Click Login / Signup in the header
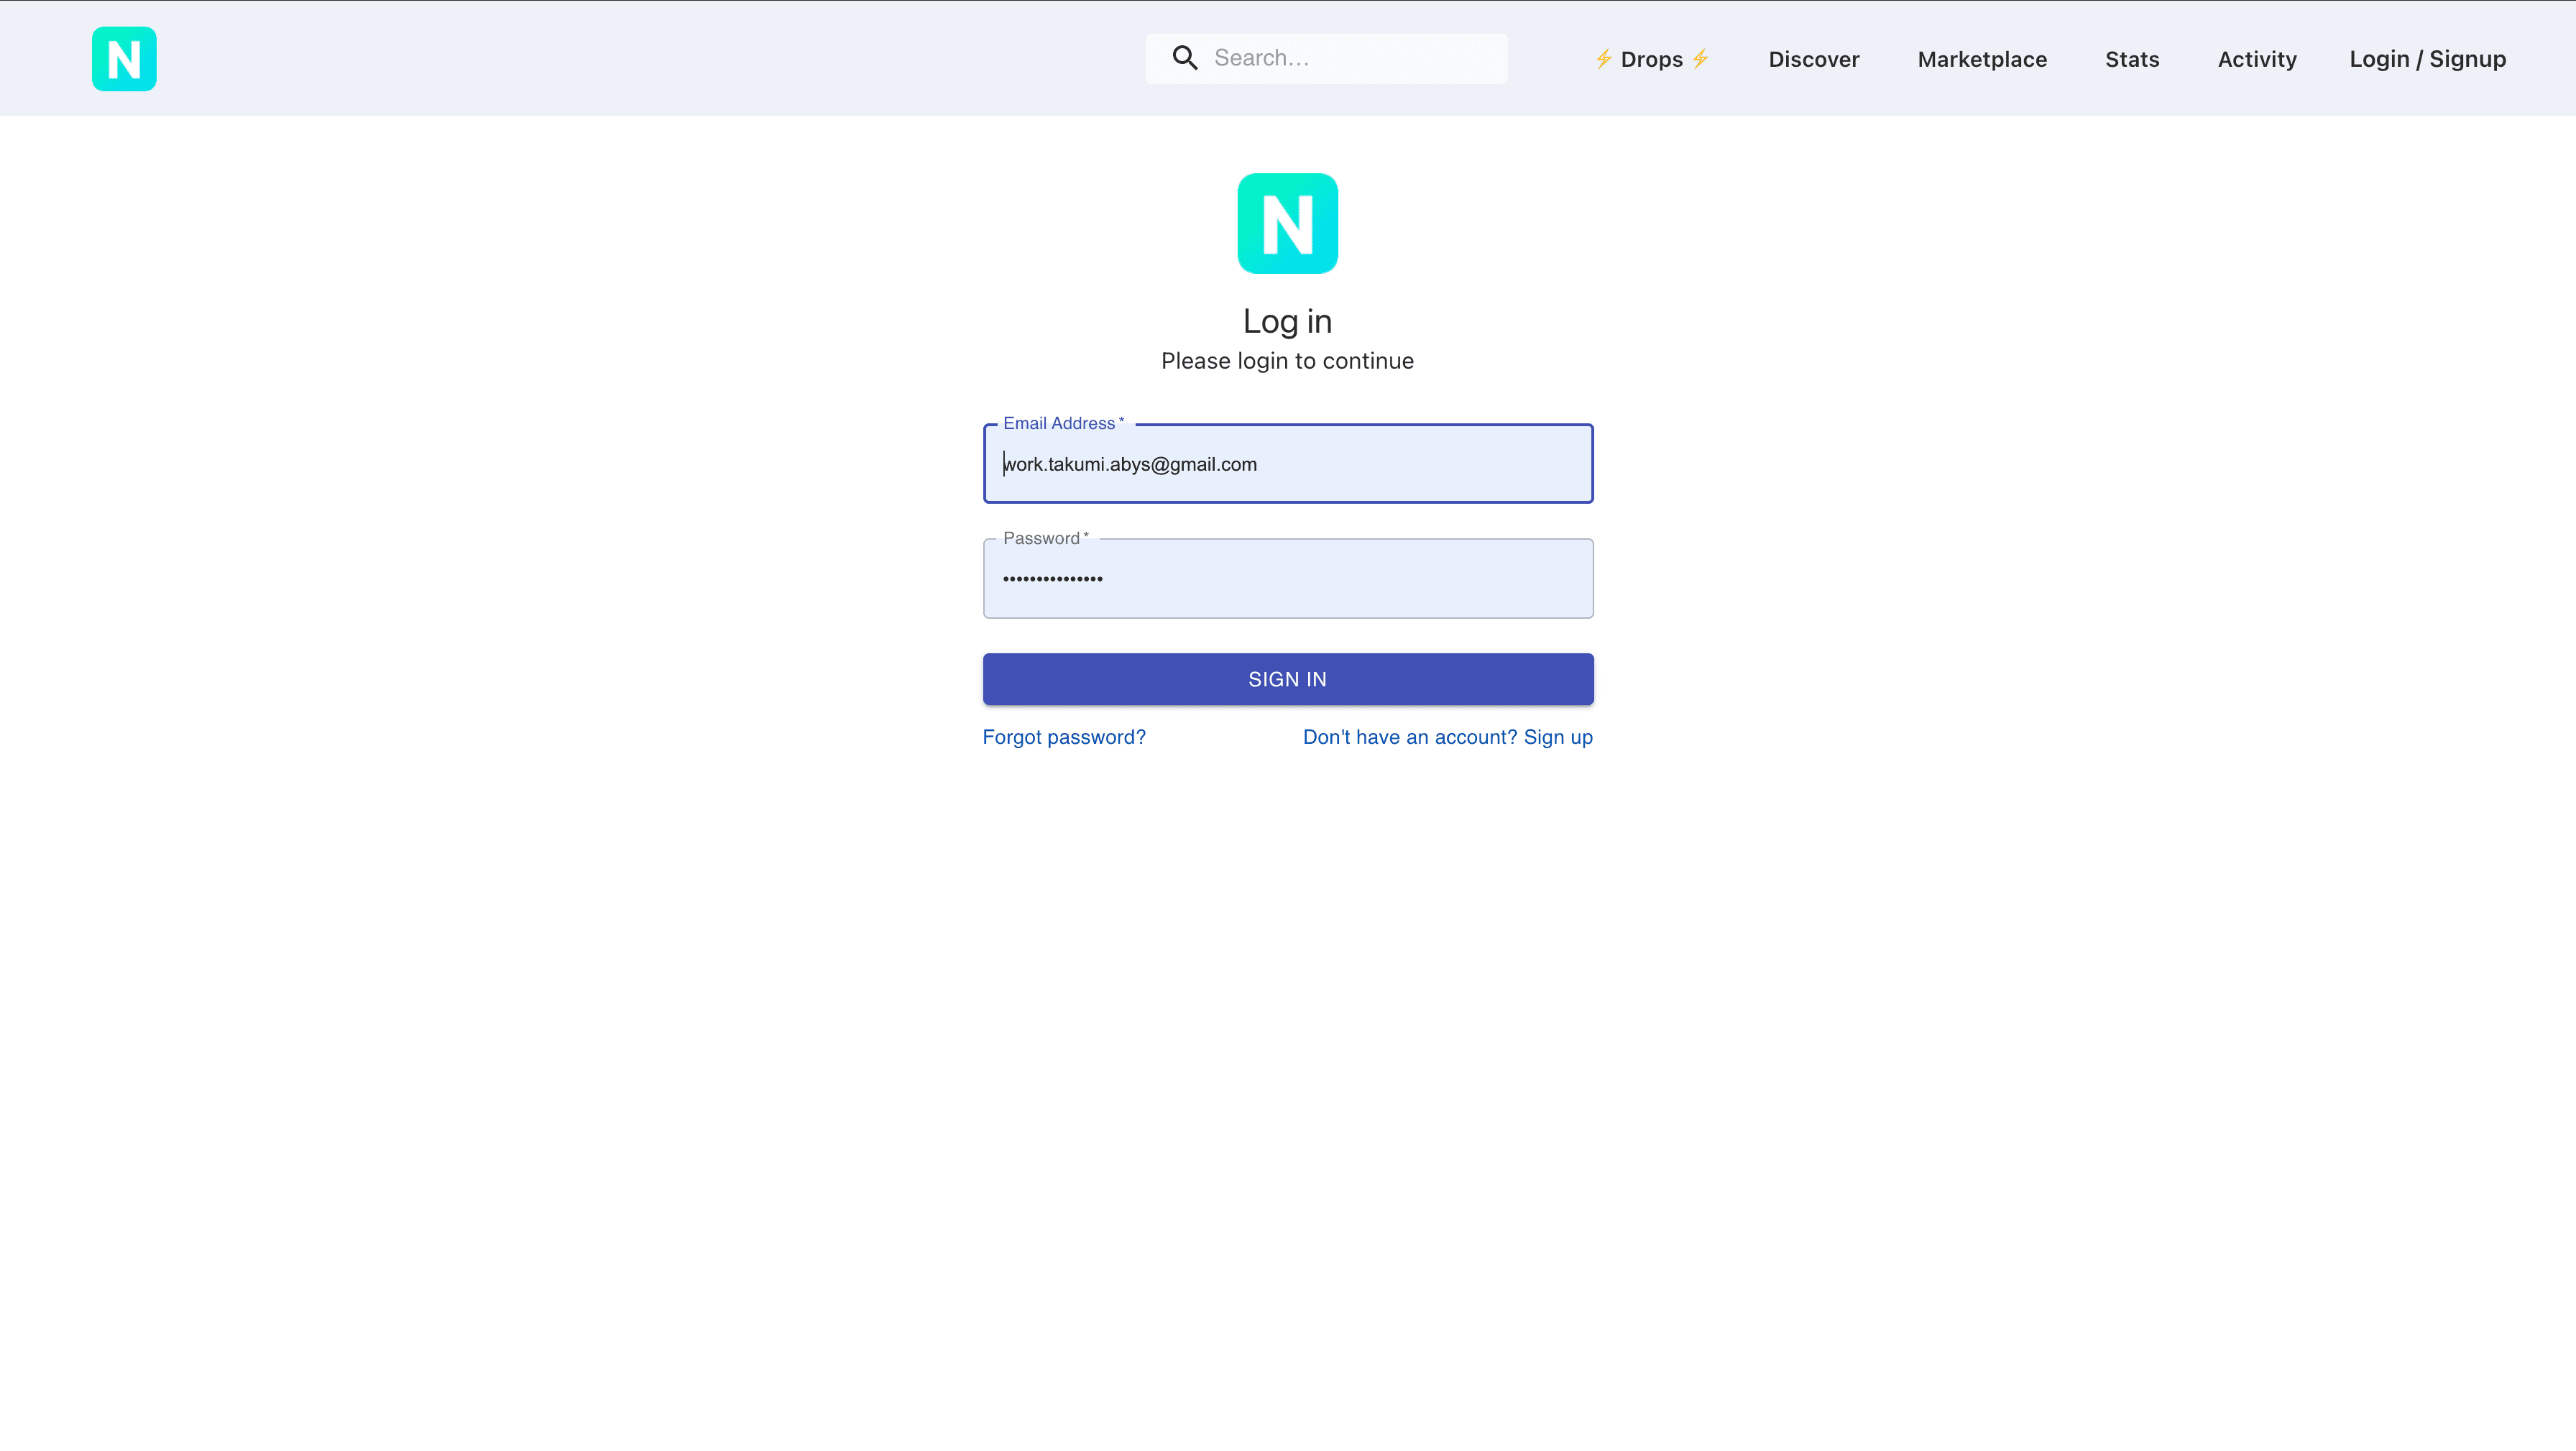 click(2427, 59)
